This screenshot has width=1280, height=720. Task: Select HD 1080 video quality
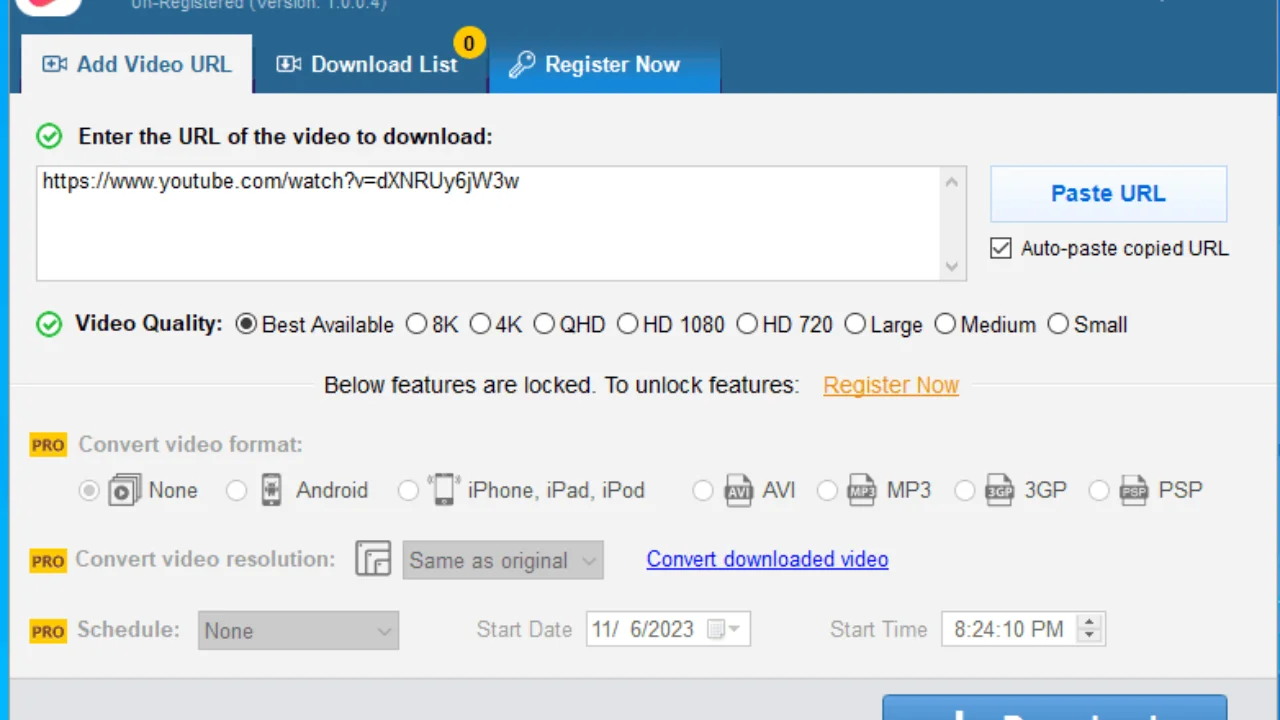pos(627,325)
